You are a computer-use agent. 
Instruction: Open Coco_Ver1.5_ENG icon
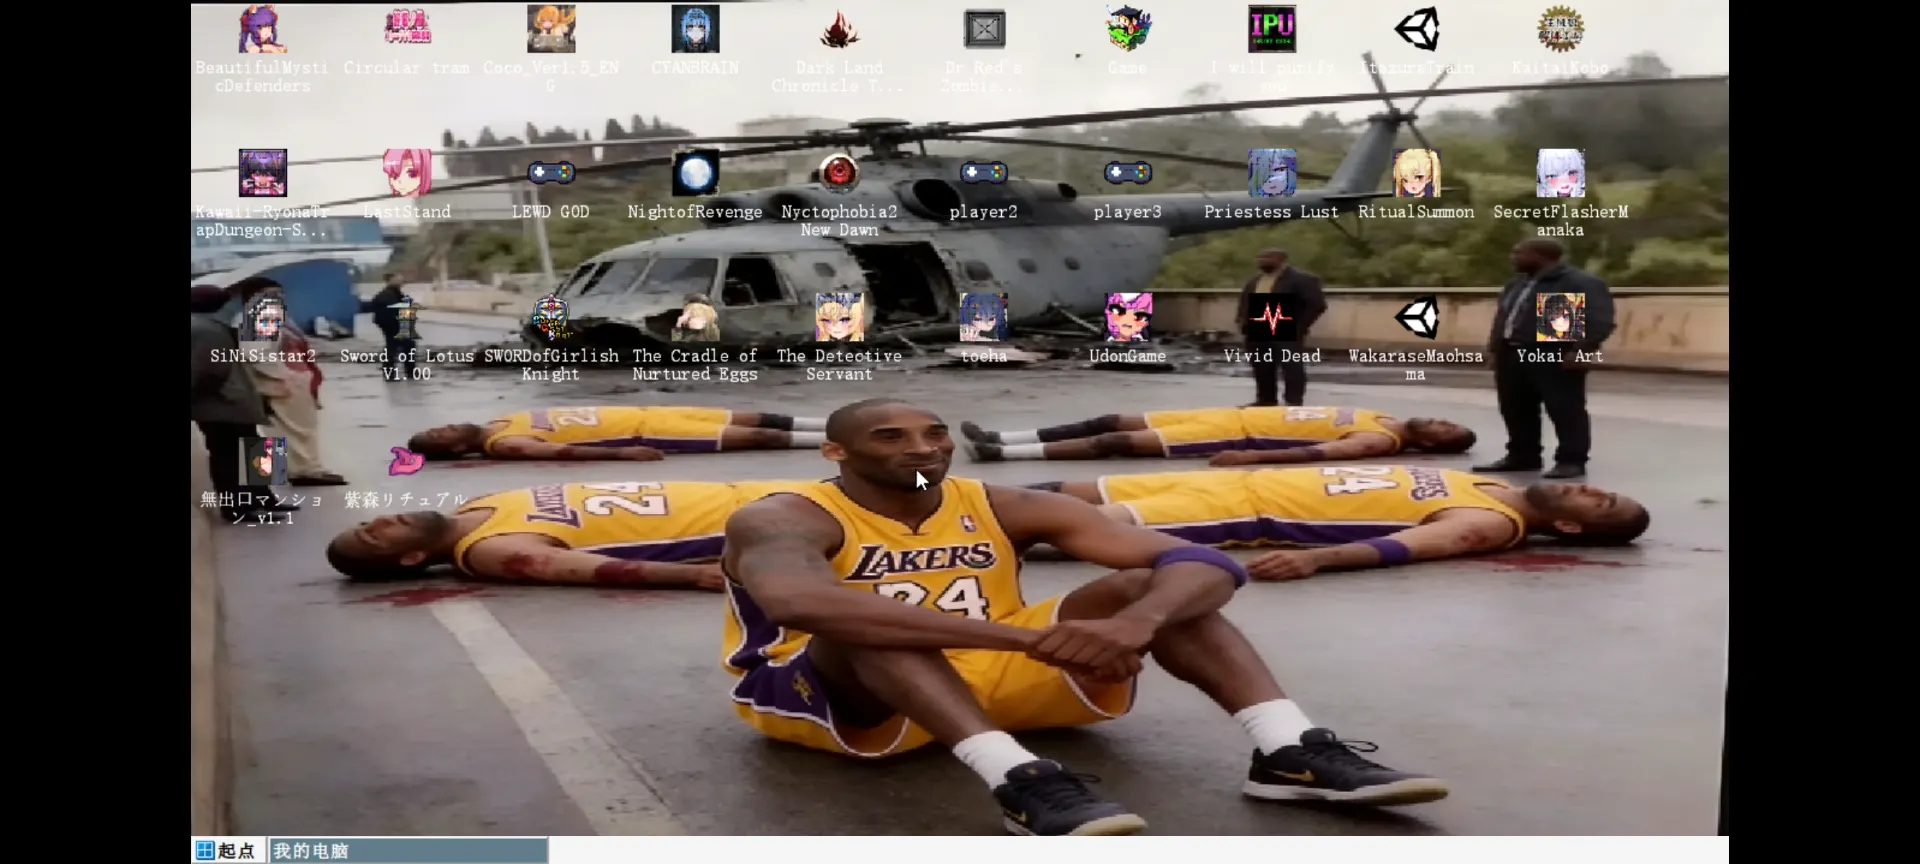551,30
